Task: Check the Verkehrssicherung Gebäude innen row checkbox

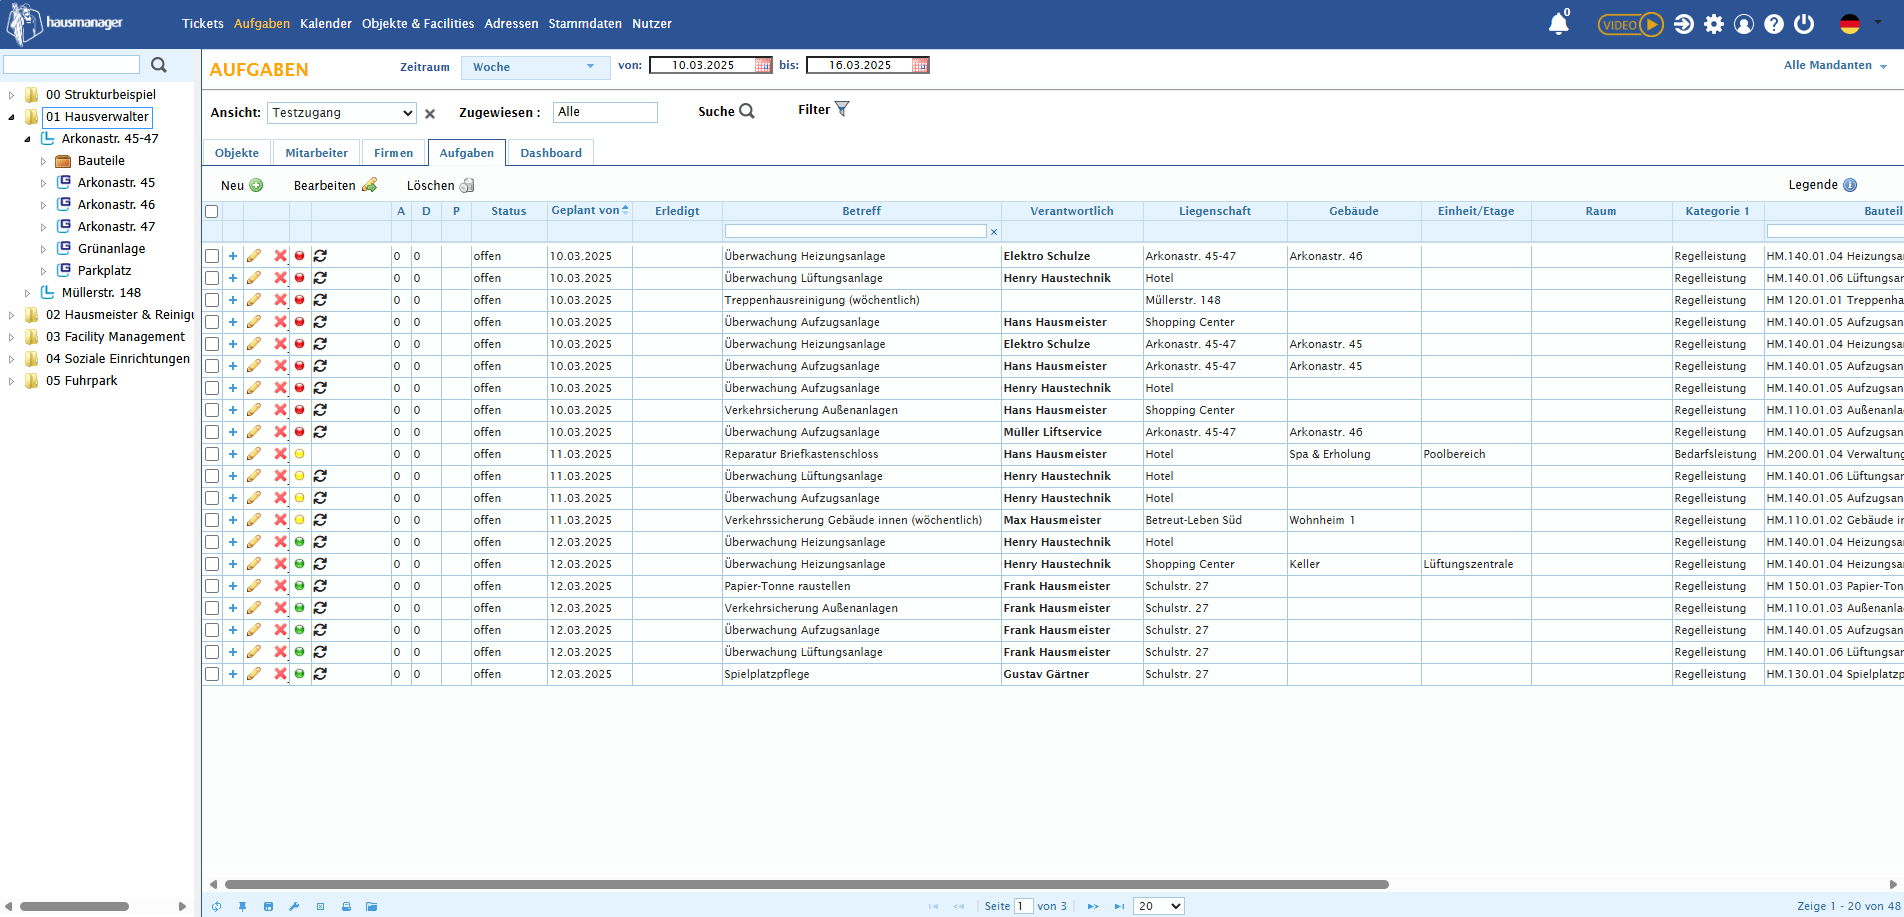Action: [x=212, y=520]
